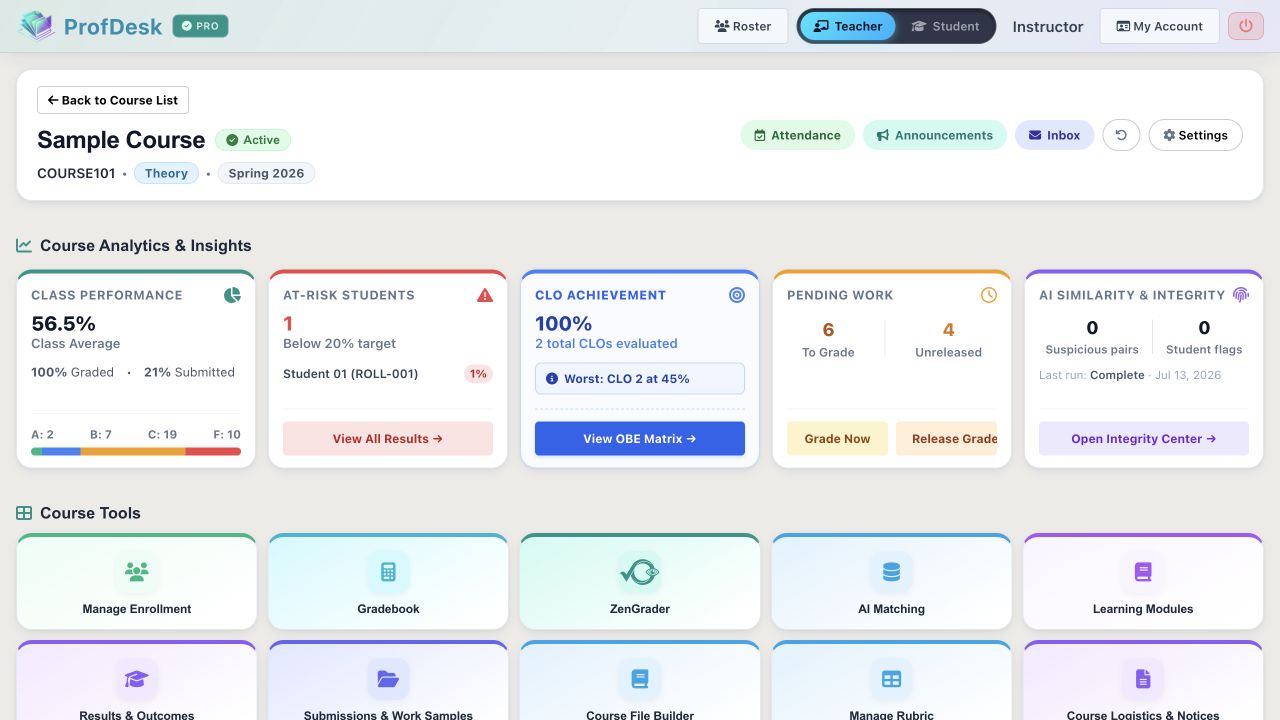Open the course Inbox

[x=1055, y=135]
